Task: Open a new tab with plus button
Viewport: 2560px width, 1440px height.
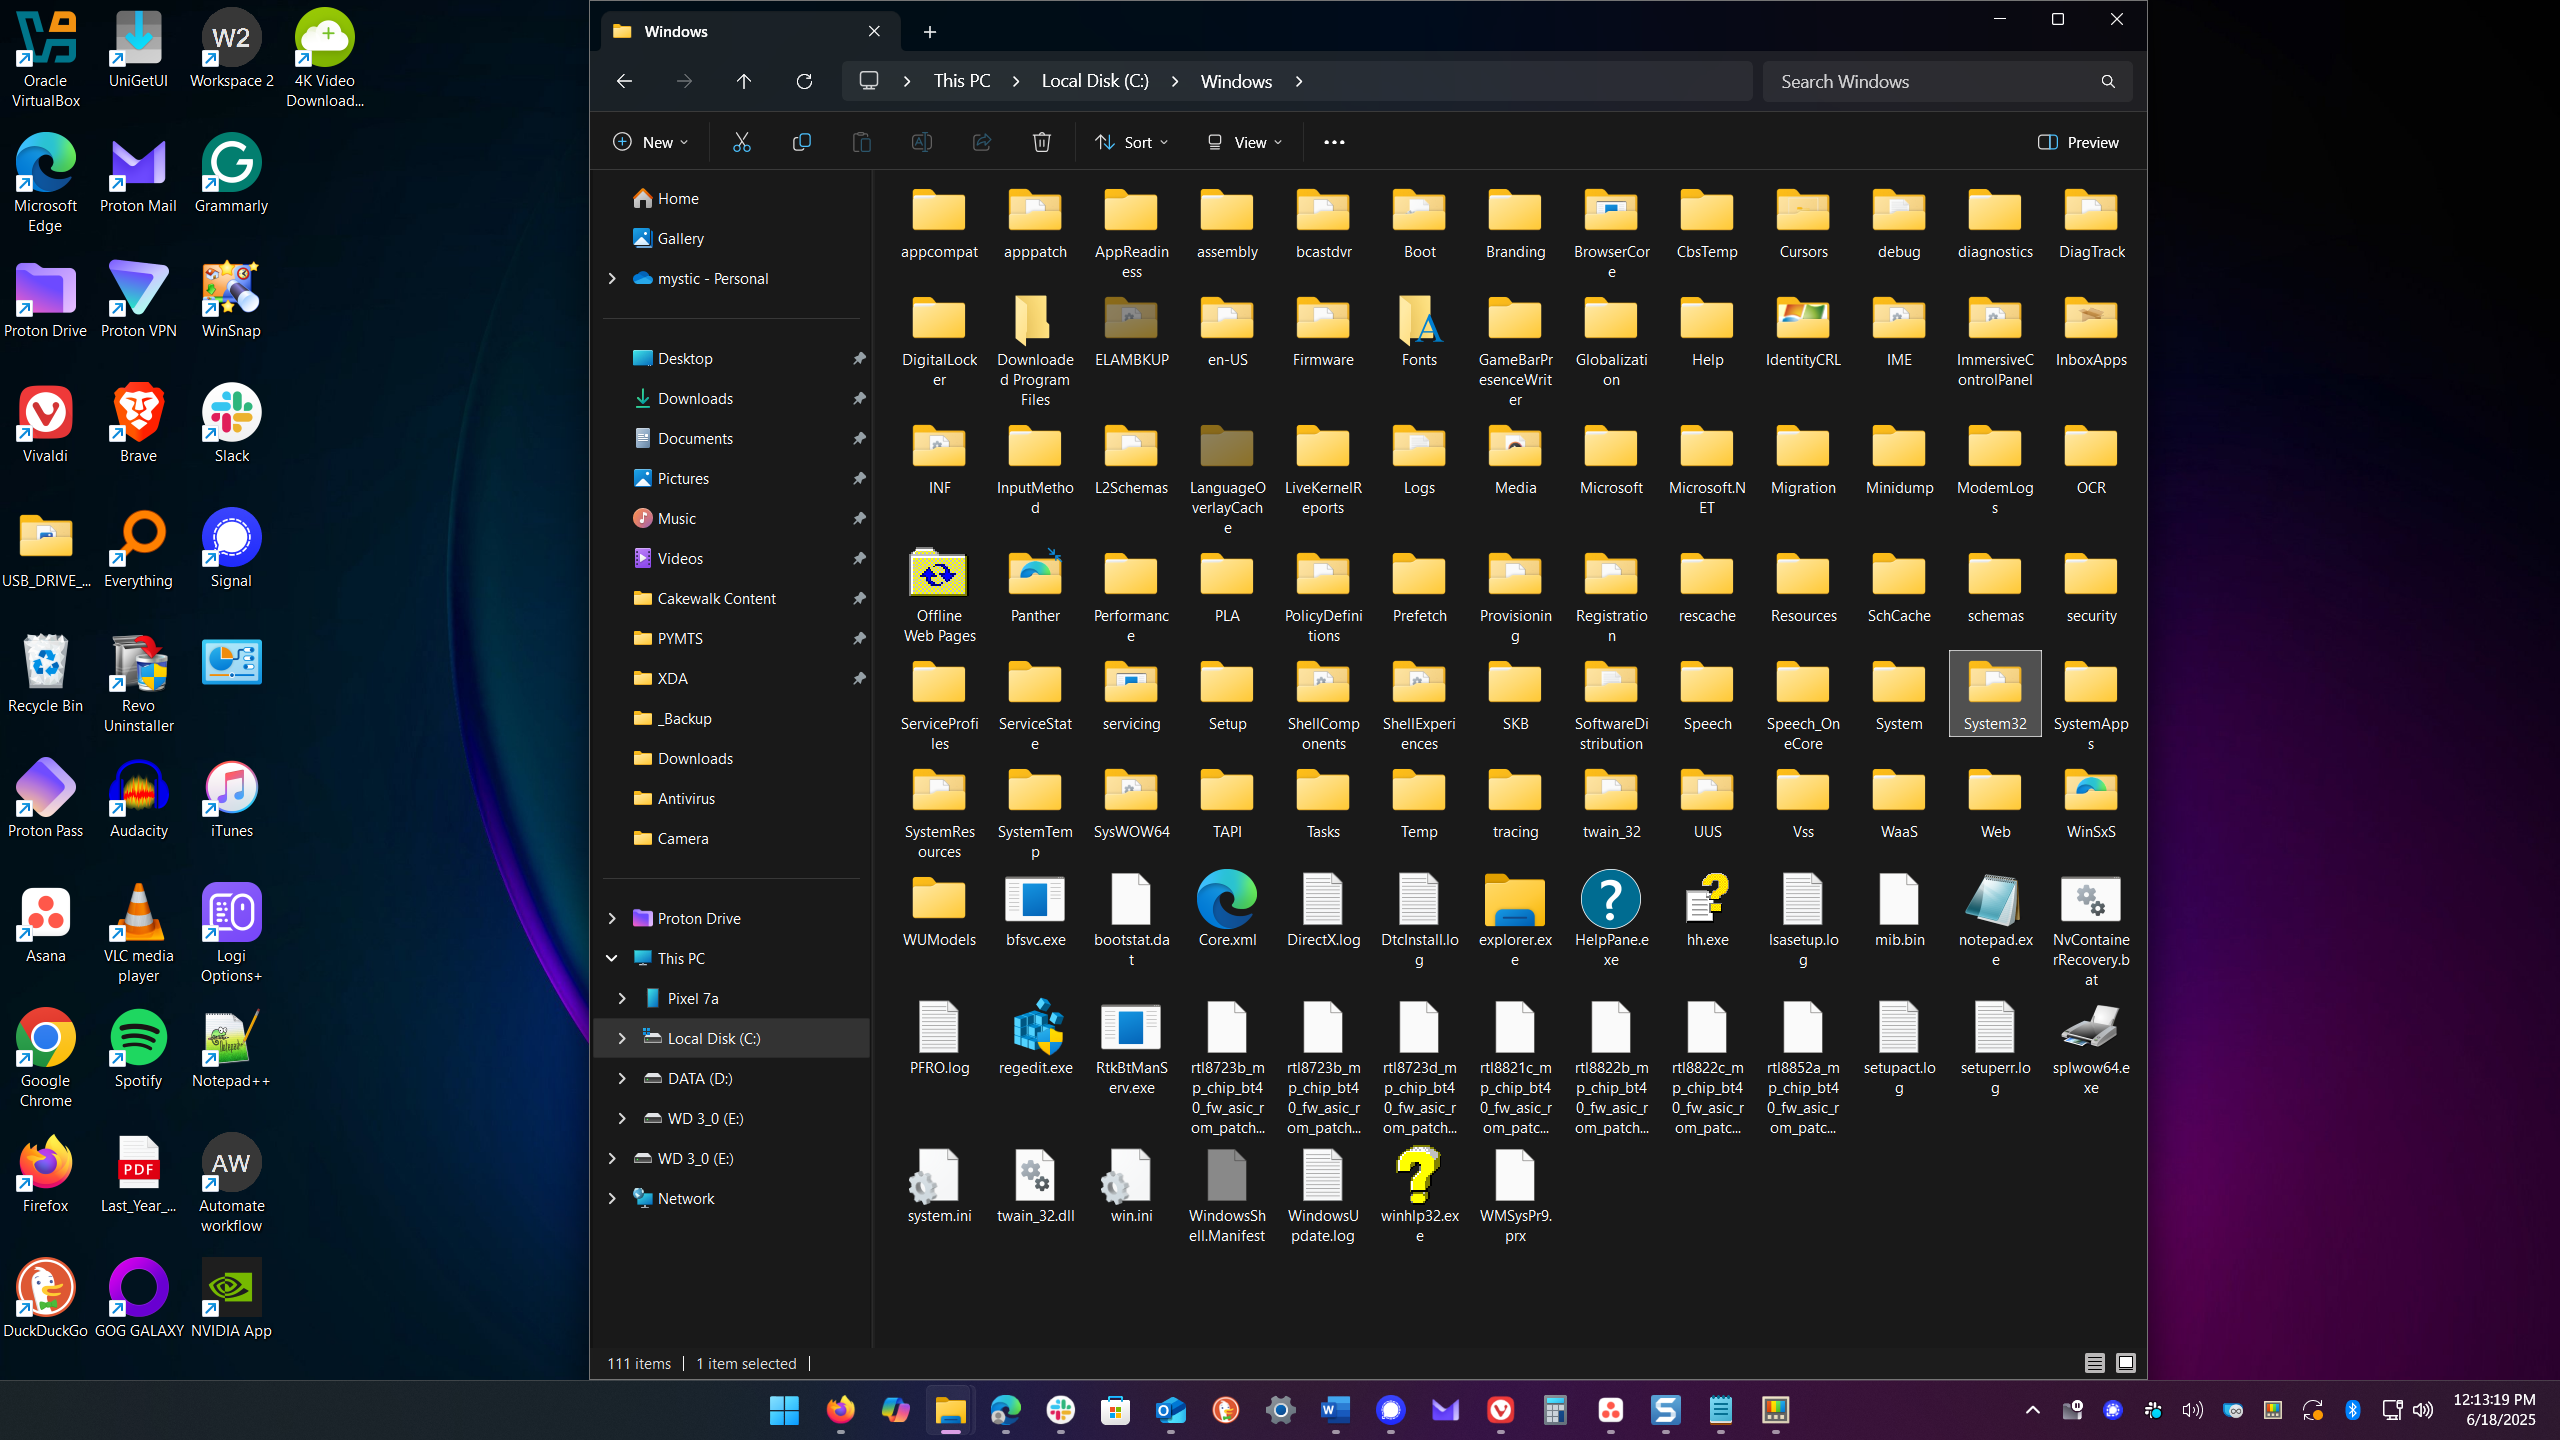Action: pyautogui.click(x=929, y=32)
